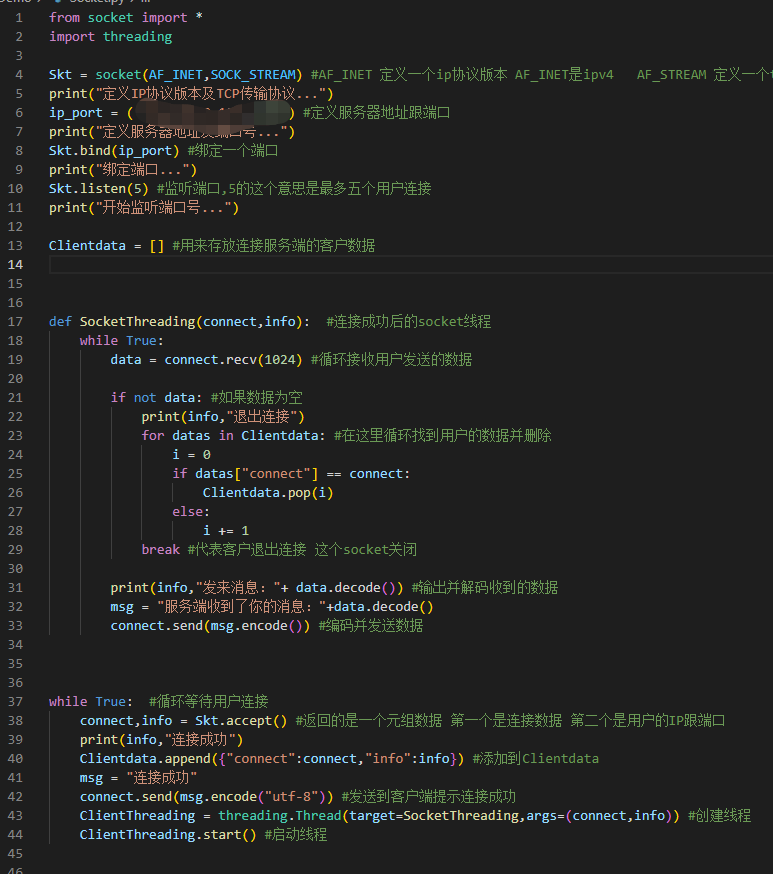The height and width of the screenshot is (874, 773).
Task: Click connect.send(msg.encode("utf-8")) statement
Action: click(x=207, y=797)
